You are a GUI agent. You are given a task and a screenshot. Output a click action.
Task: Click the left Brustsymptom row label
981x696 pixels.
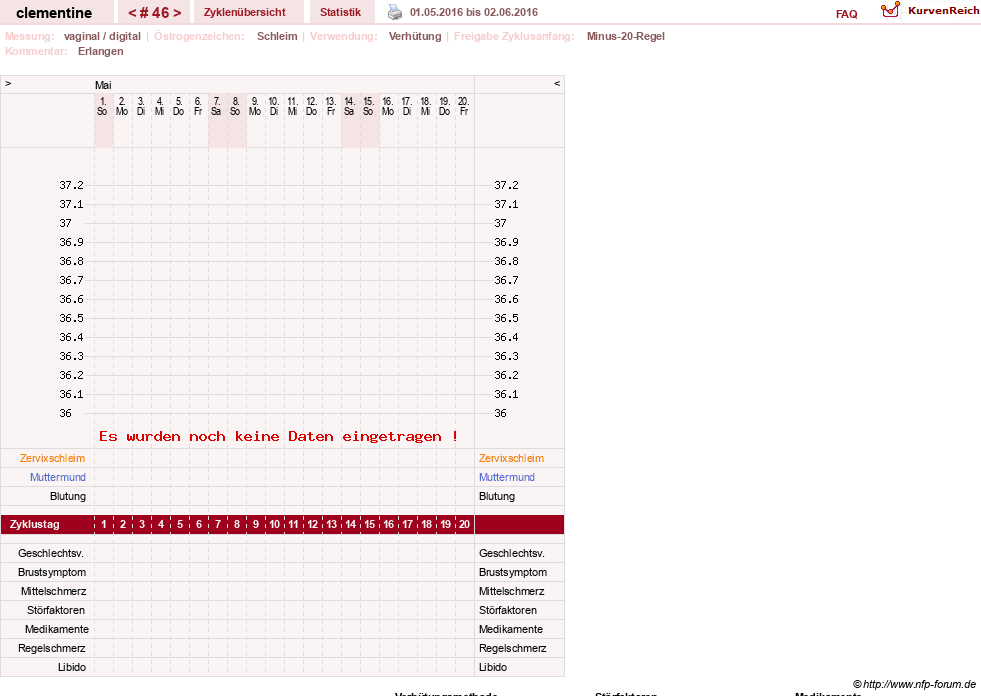pos(52,572)
